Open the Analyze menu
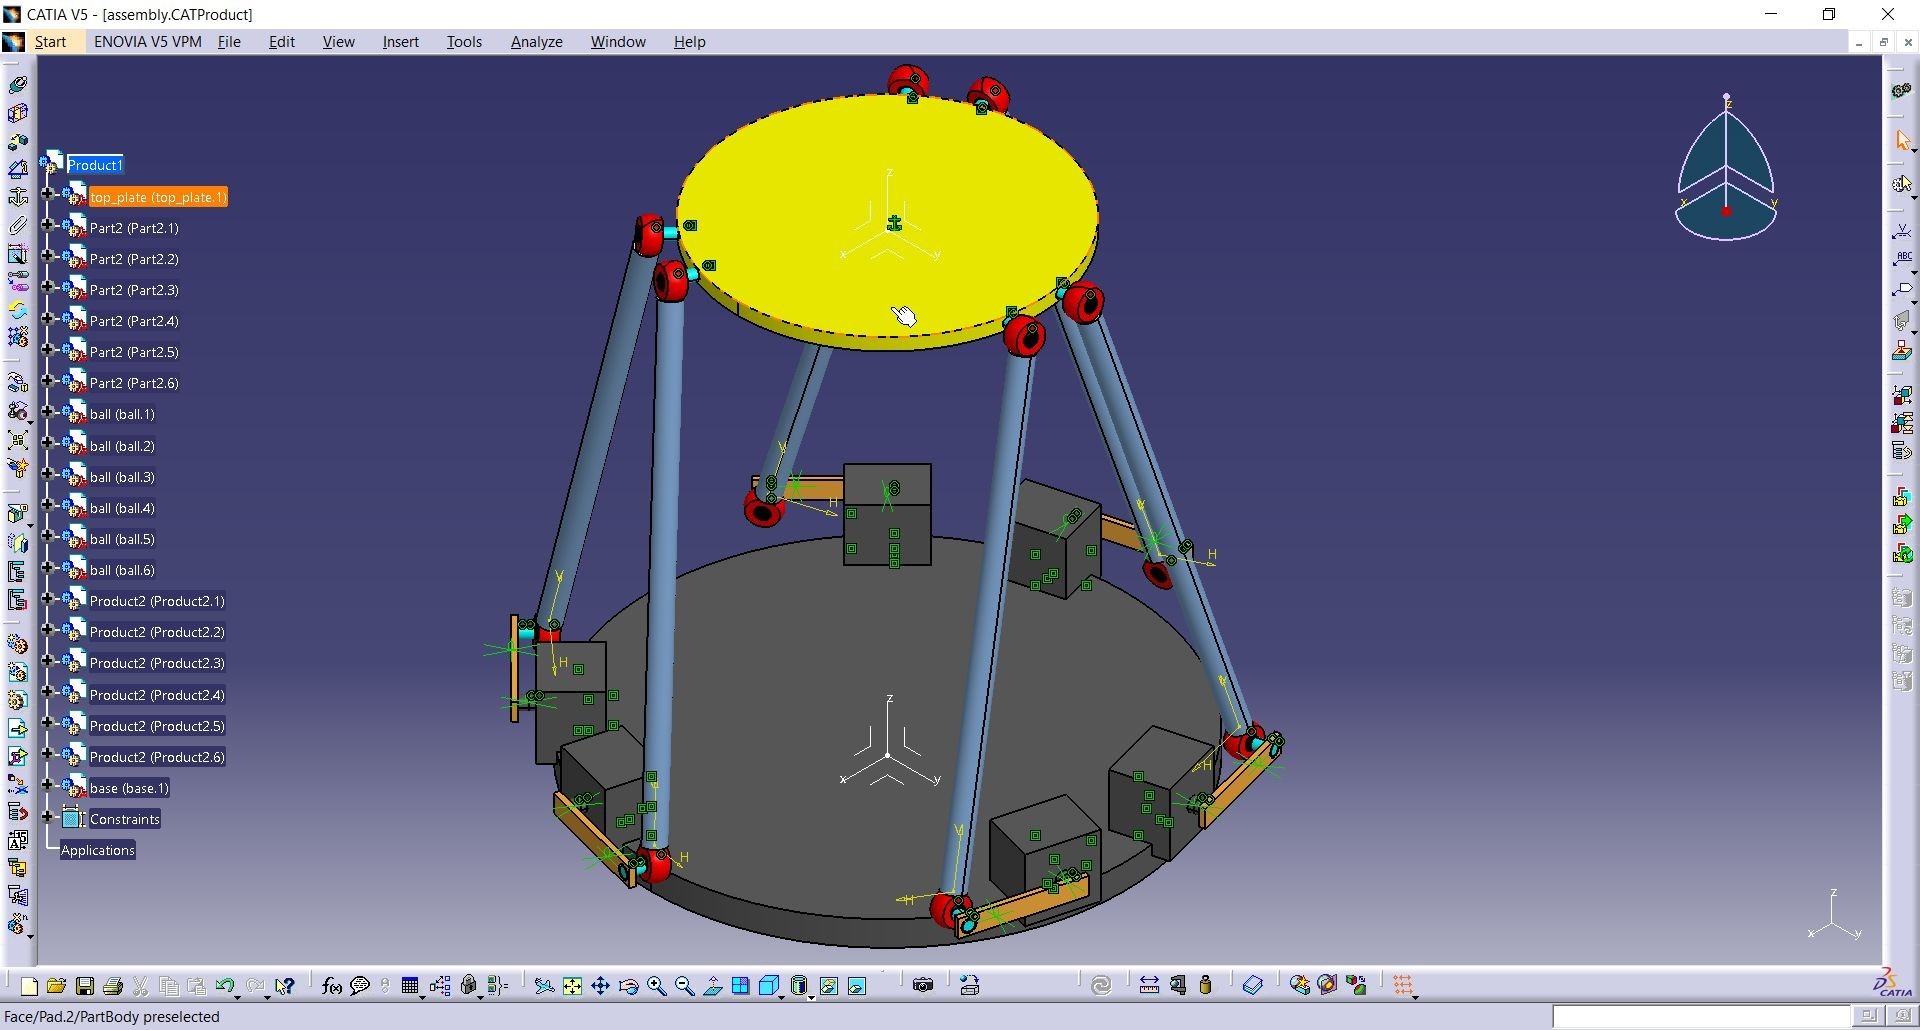Screen dimensions: 1920x1030 click(x=536, y=42)
